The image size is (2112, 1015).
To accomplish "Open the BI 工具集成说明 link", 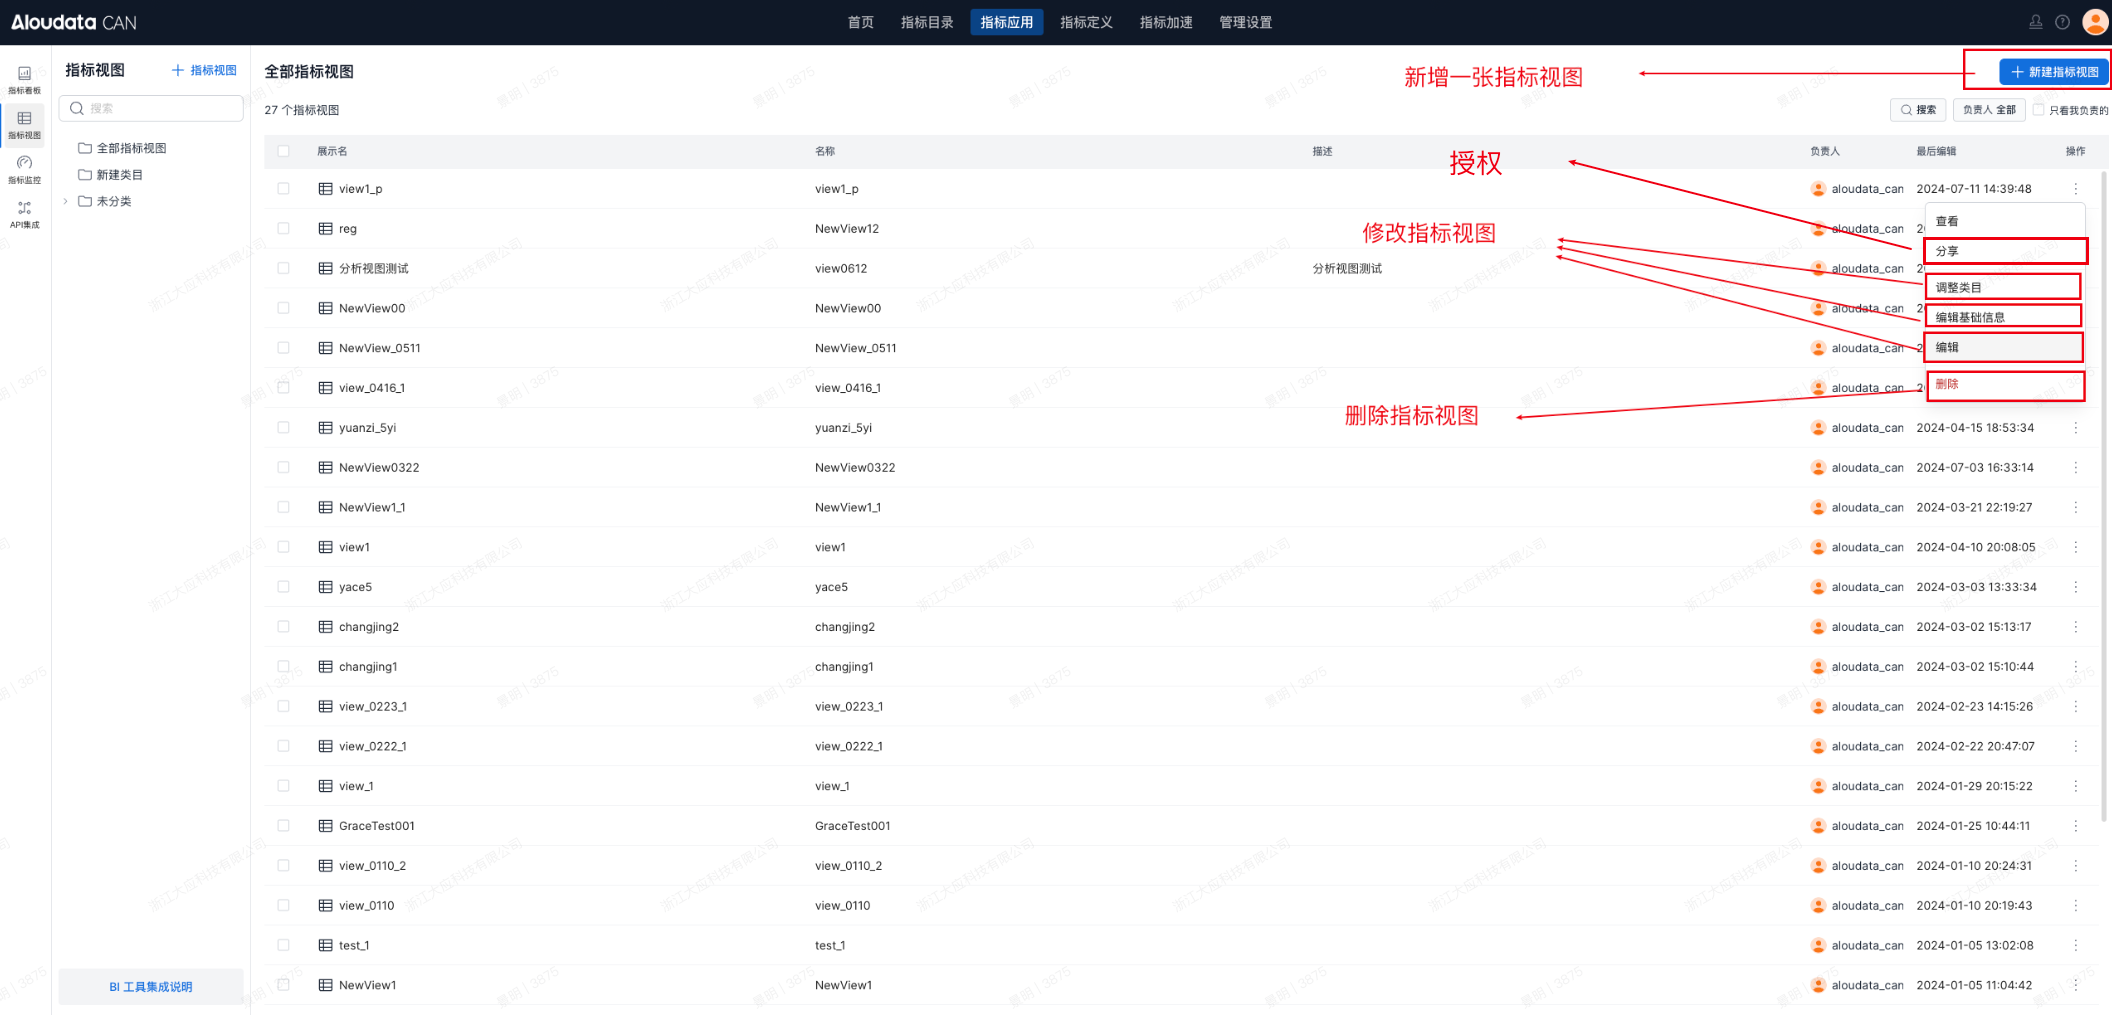I will pos(151,986).
